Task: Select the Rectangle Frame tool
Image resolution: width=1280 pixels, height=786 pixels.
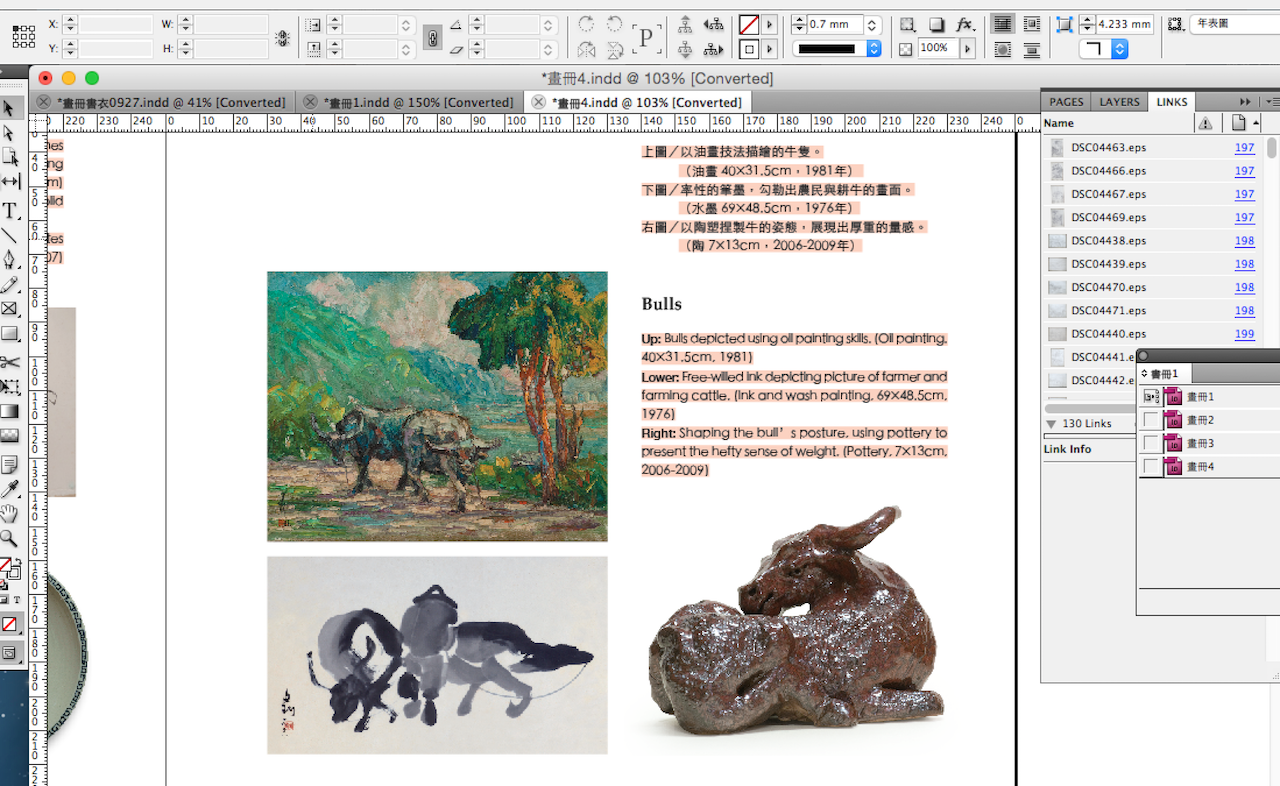Action: click(9, 309)
